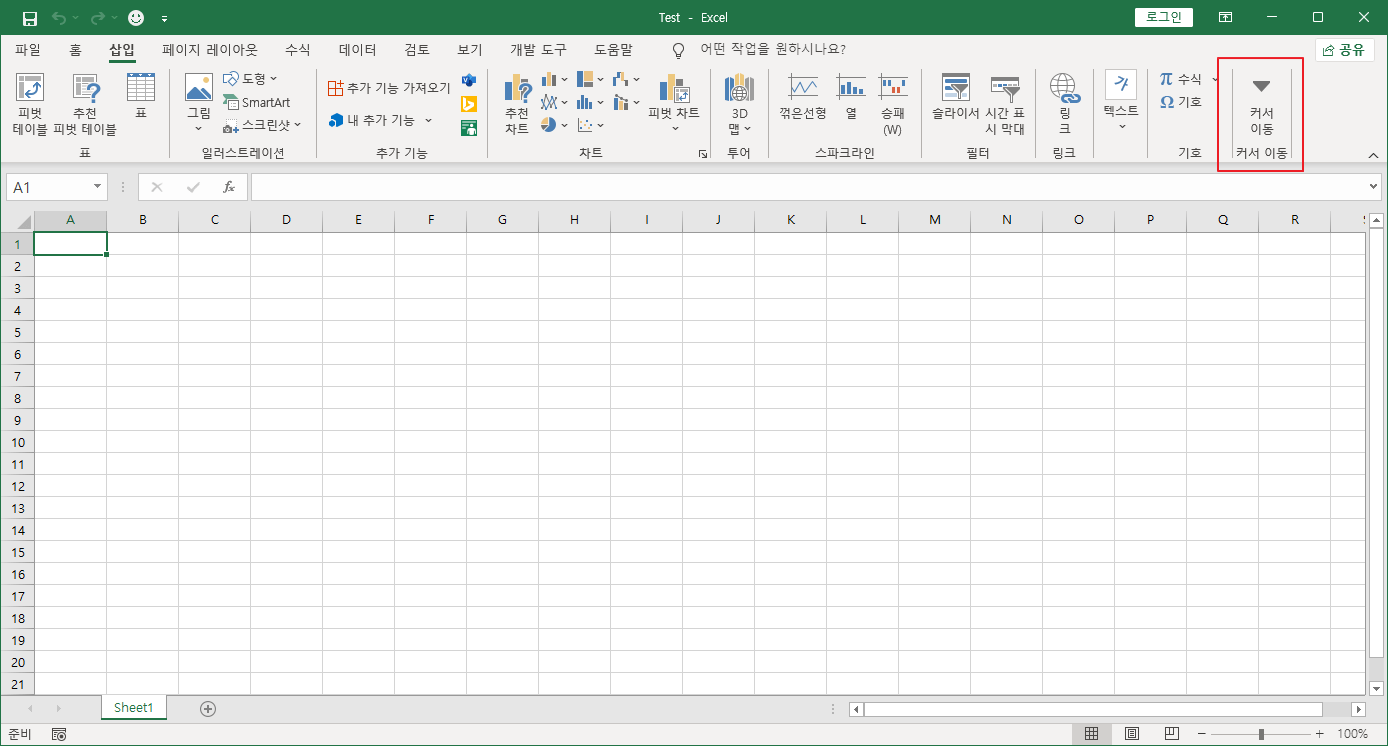This screenshot has width=1388, height=746.
Task: Insert a SmartArt graphic
Action: [x=257, y=102]
